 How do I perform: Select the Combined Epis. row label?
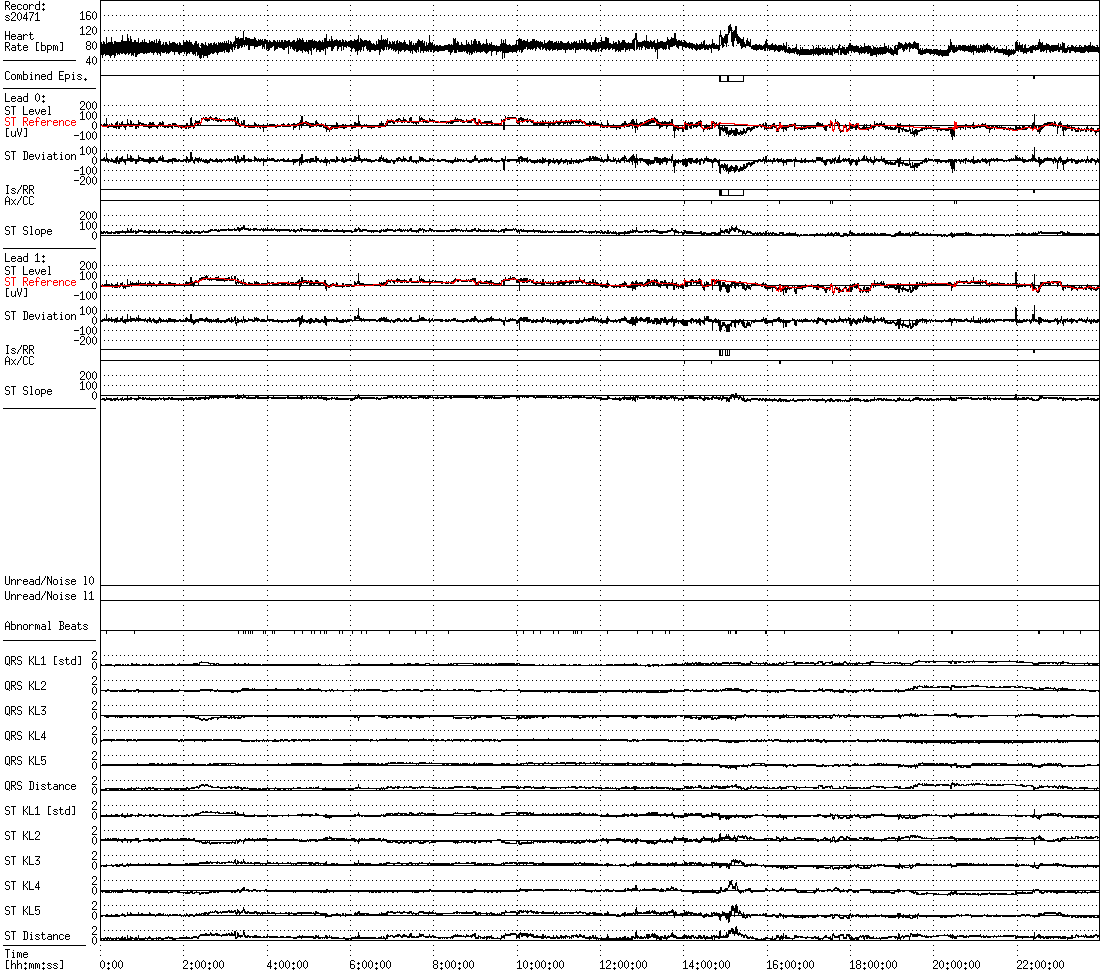point(46,76)
